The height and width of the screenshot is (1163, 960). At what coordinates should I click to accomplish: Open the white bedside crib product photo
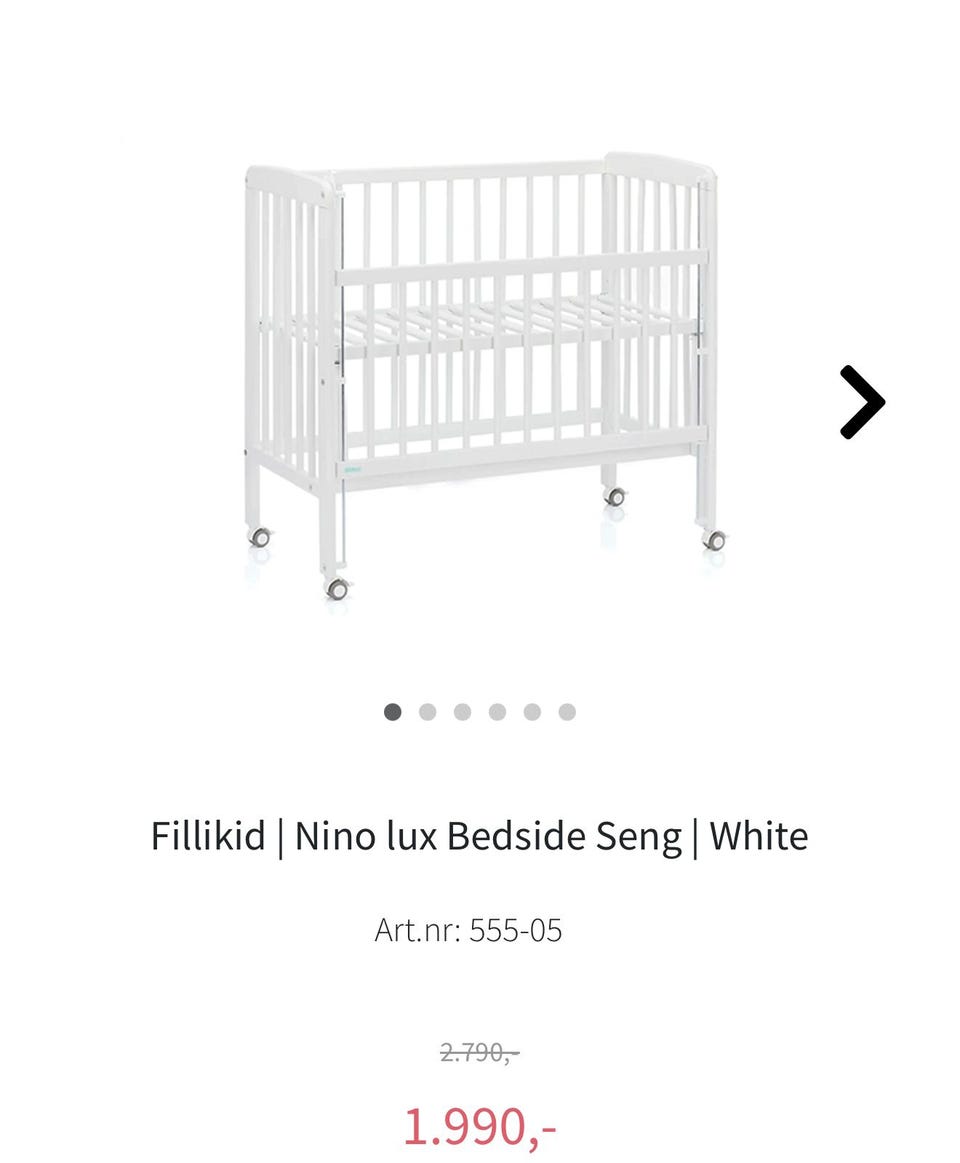click(482, 375)
